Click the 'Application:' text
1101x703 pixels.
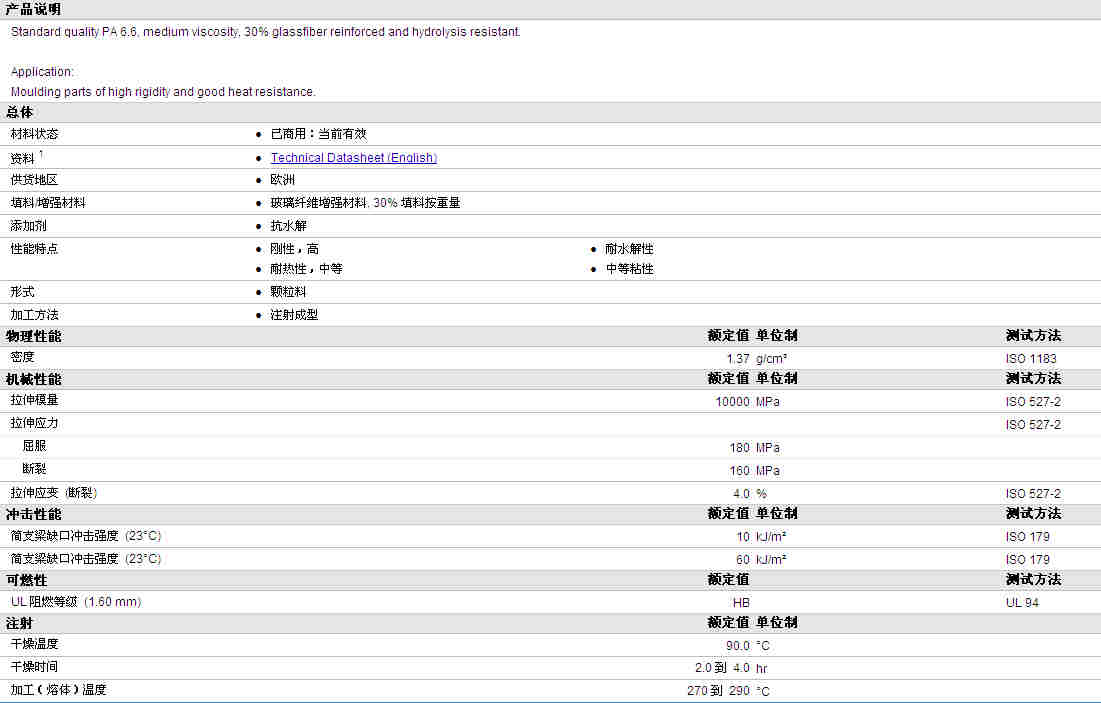42,72
